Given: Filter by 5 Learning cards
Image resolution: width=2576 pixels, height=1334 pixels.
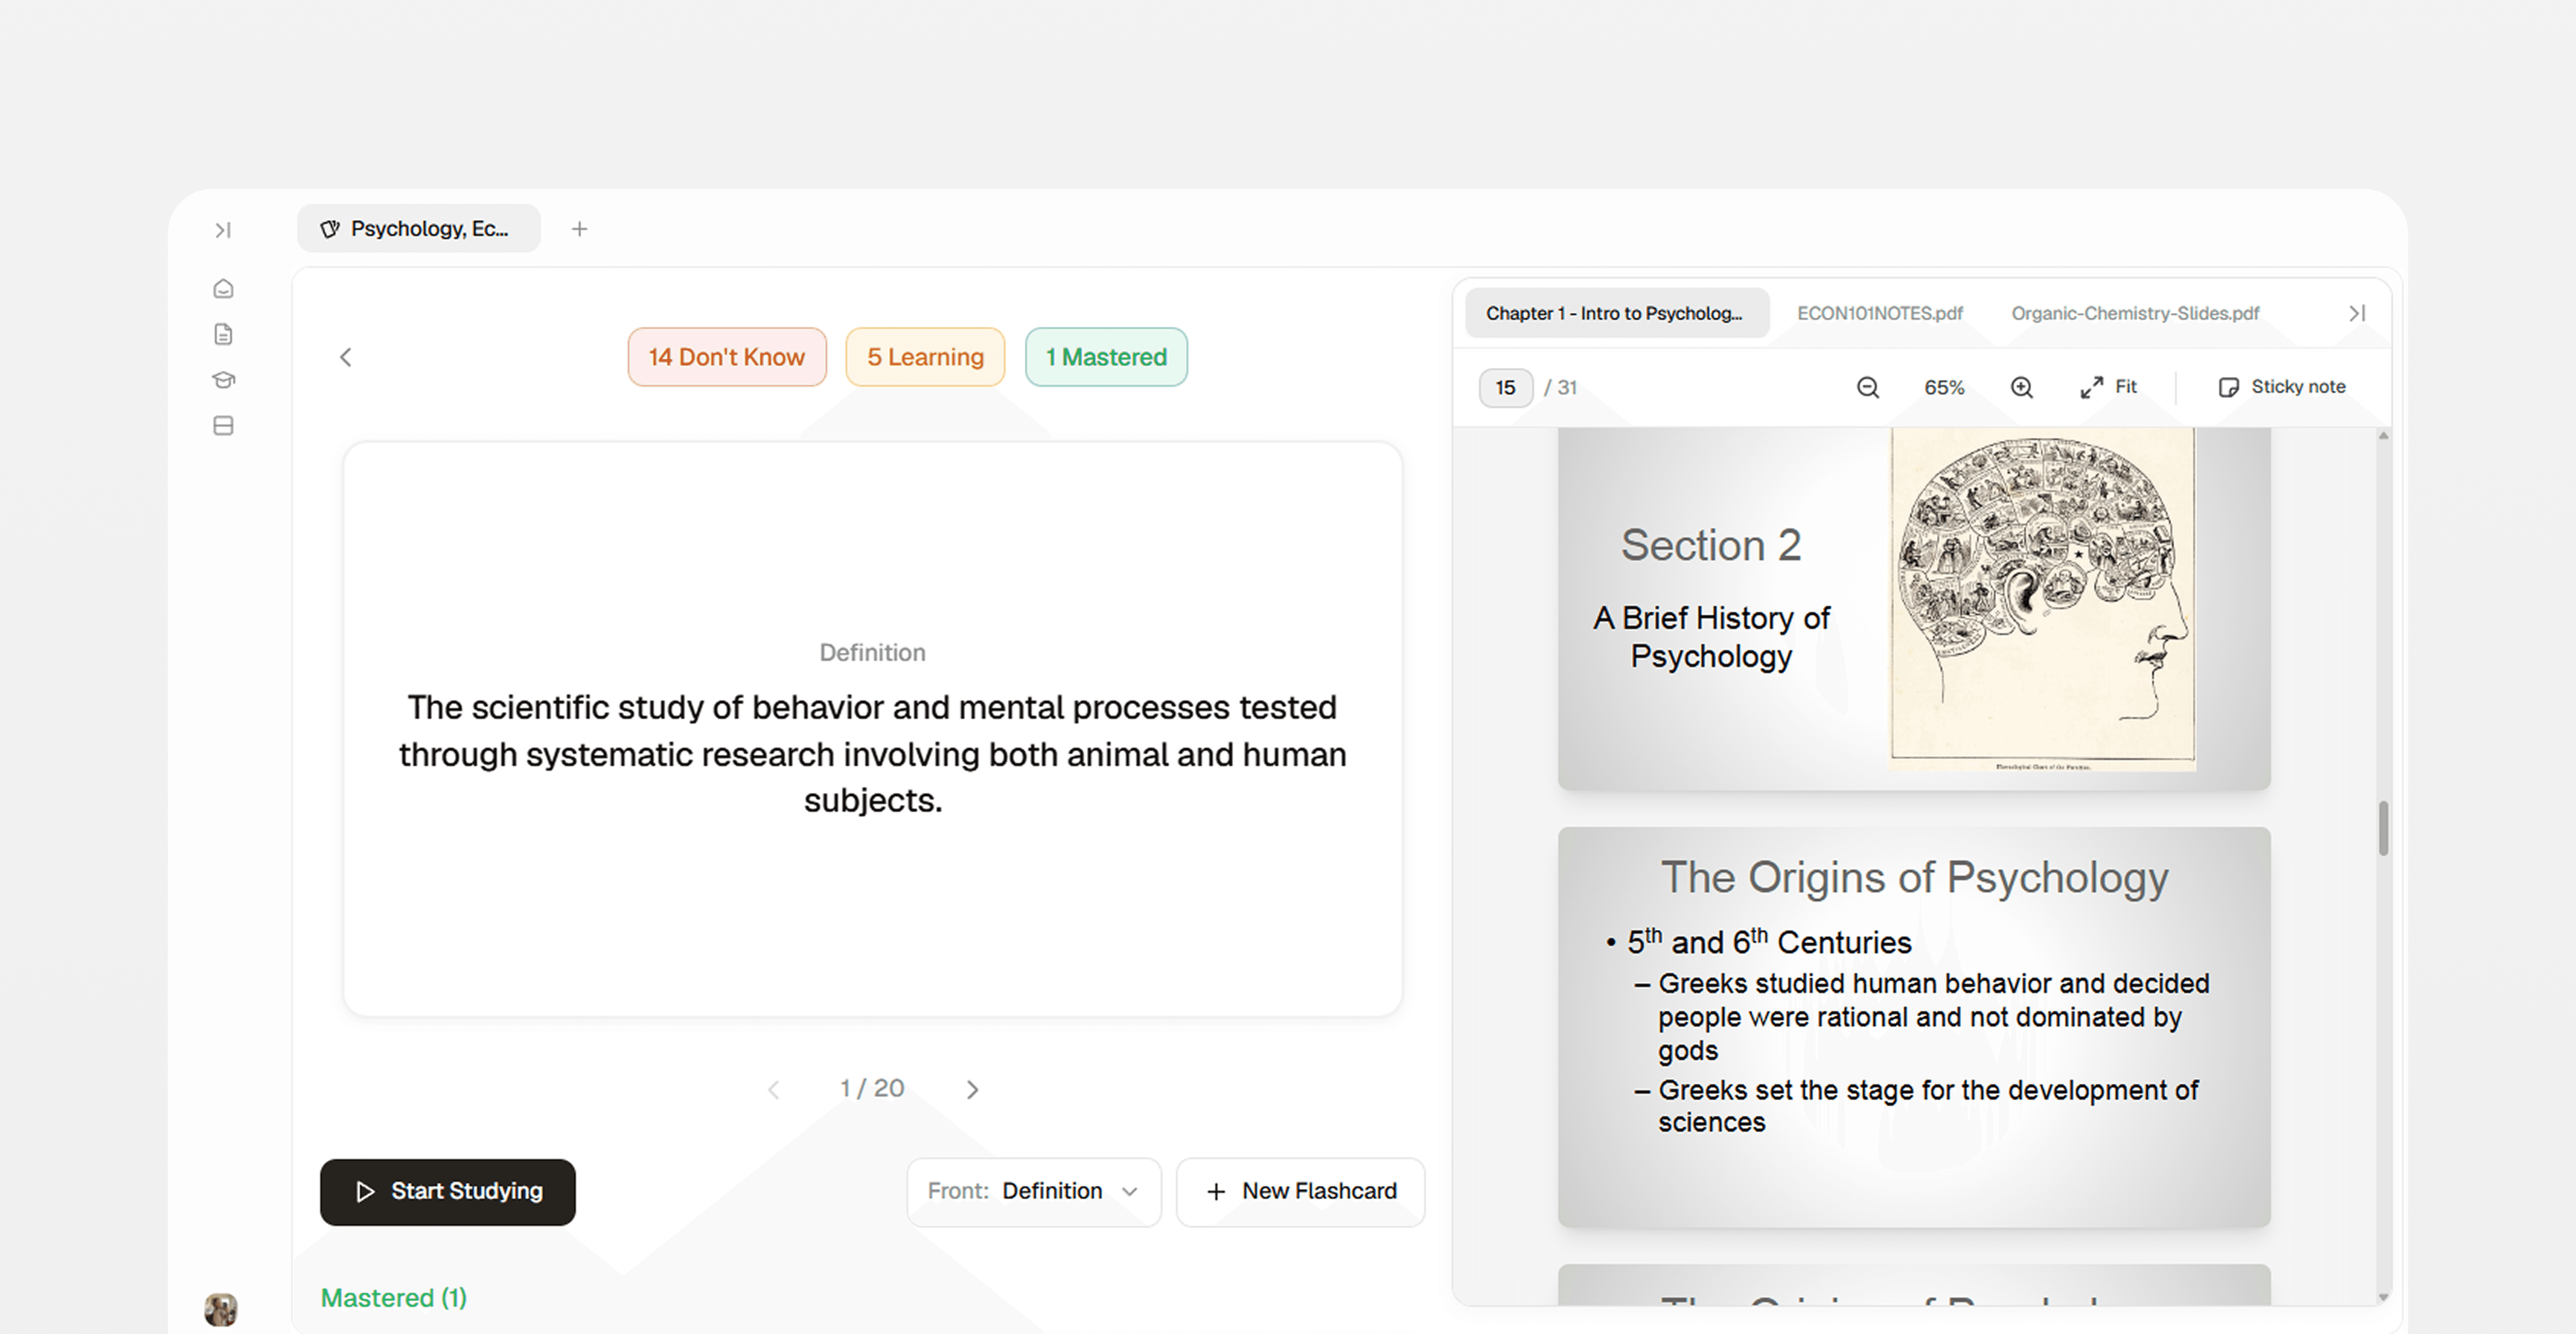Looking at the screenshot, I should click(925, 357).
